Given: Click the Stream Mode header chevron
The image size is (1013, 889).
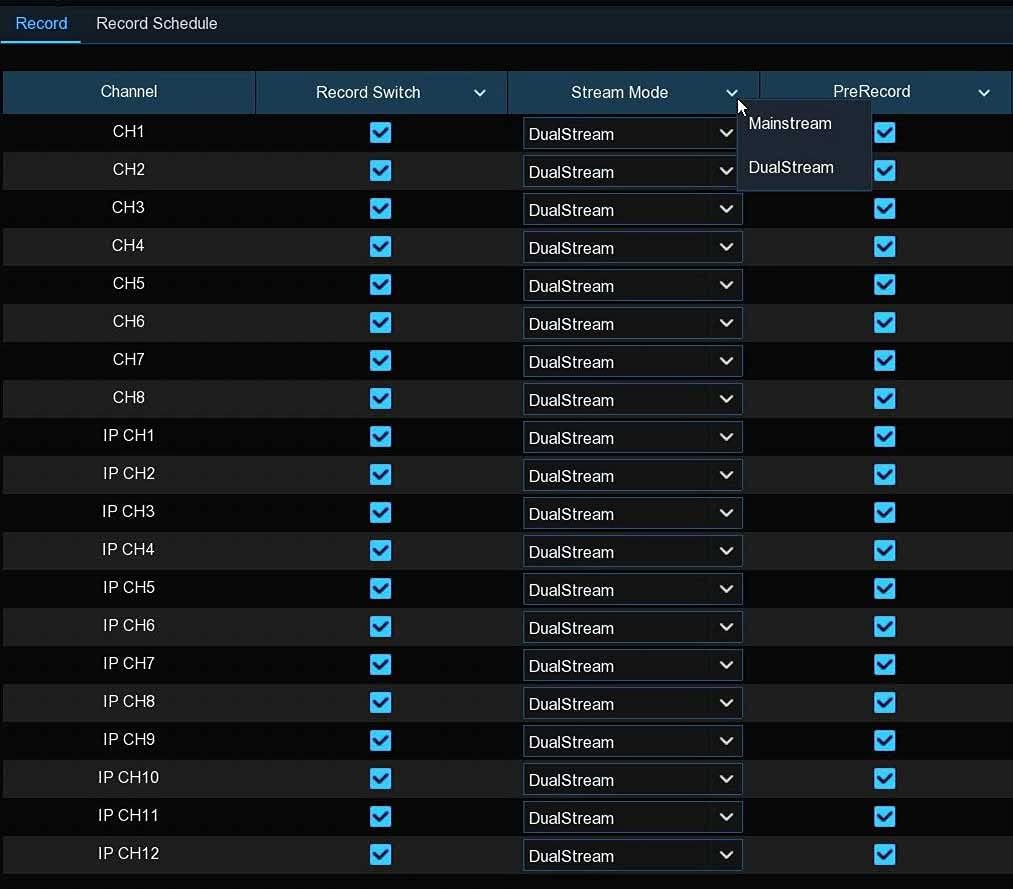Looking at the screenshot, I should tap(731, 92).
